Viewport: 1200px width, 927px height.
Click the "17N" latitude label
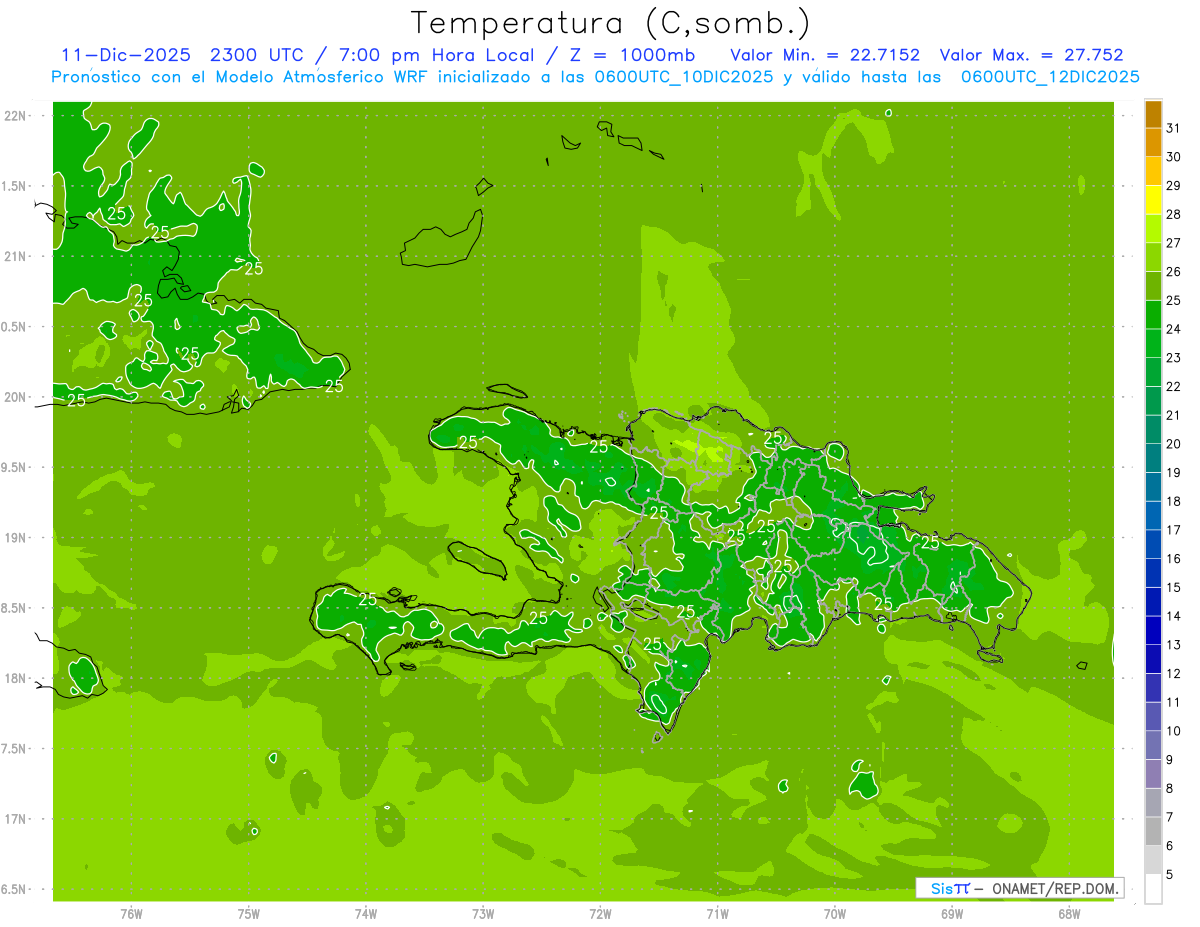click(16, 819)
